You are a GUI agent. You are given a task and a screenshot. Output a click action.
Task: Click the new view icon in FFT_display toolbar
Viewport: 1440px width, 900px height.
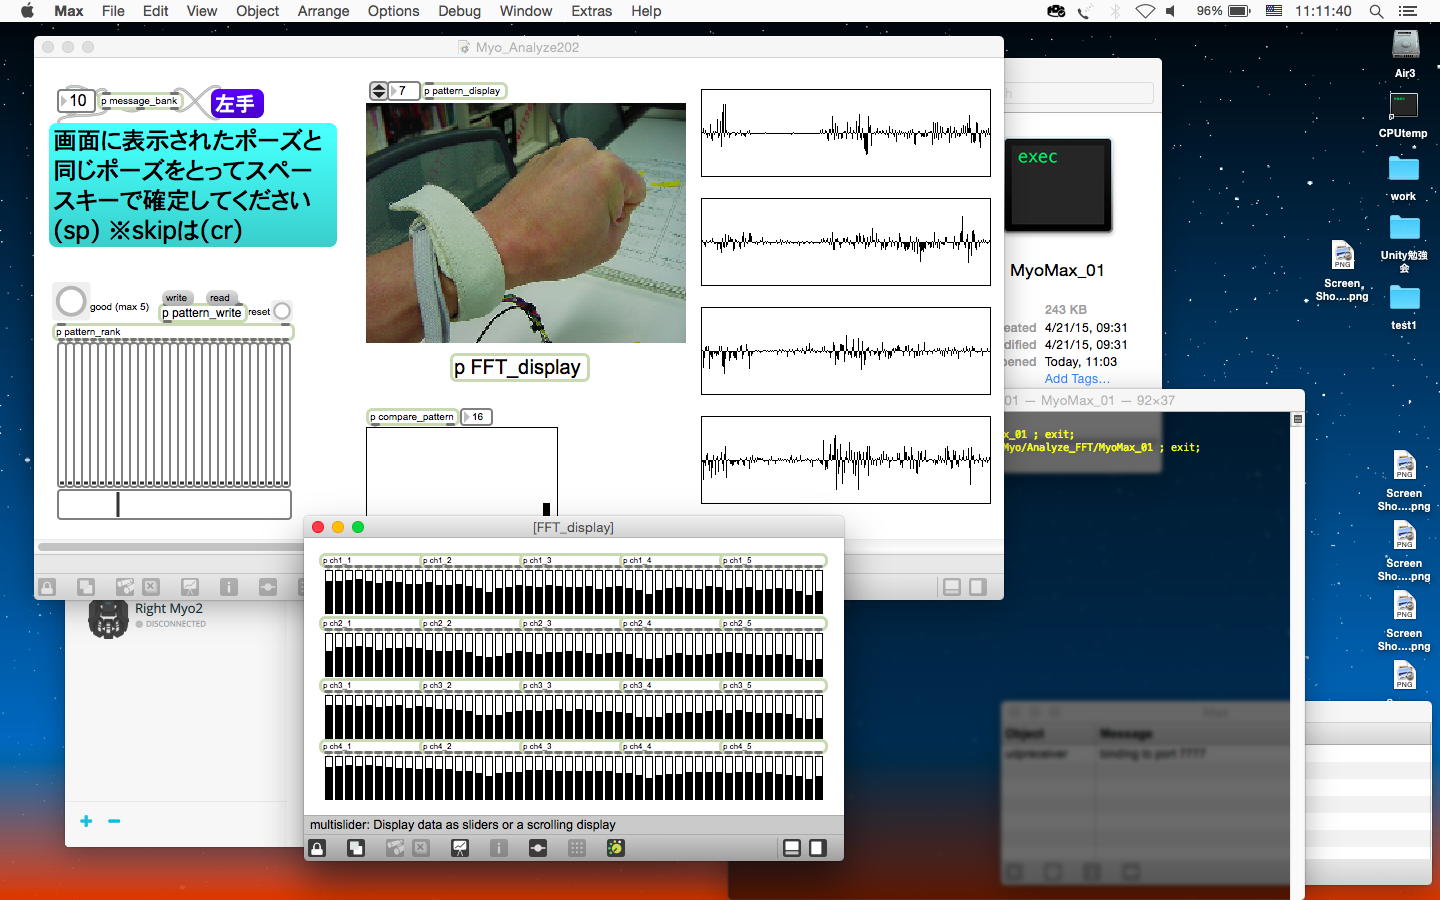[356, 848]
